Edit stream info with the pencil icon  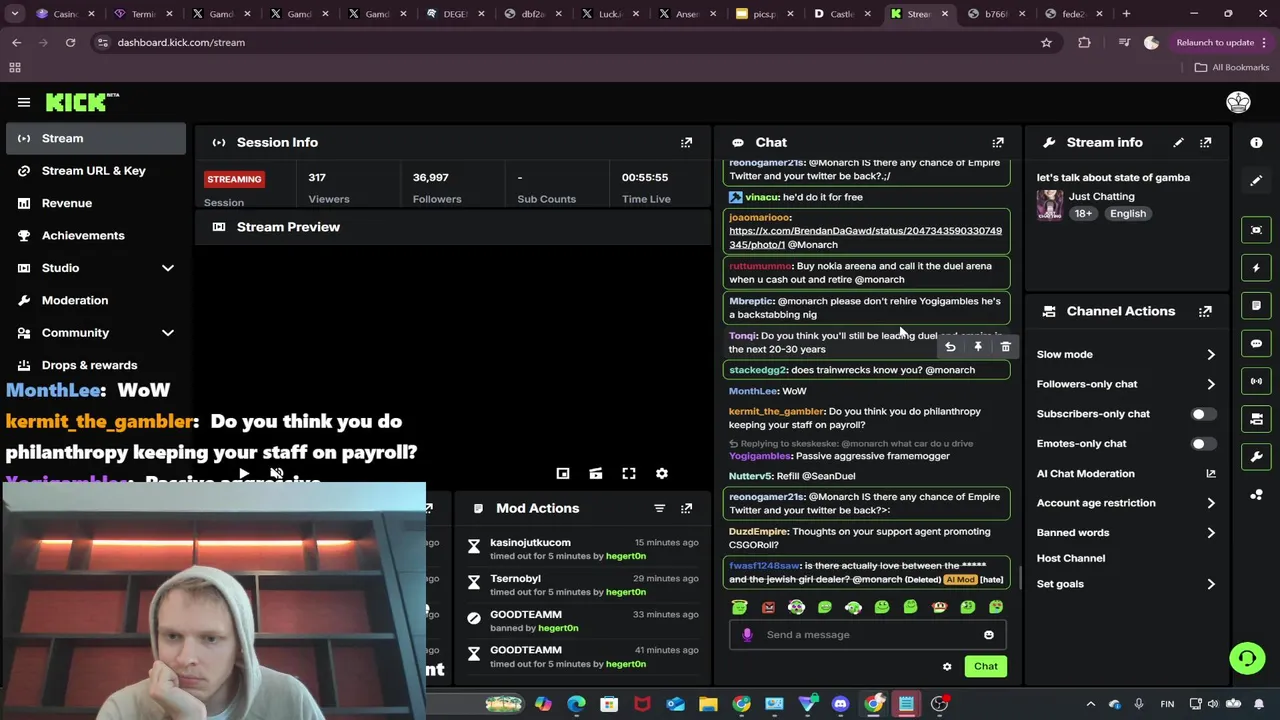point(1178,143)
